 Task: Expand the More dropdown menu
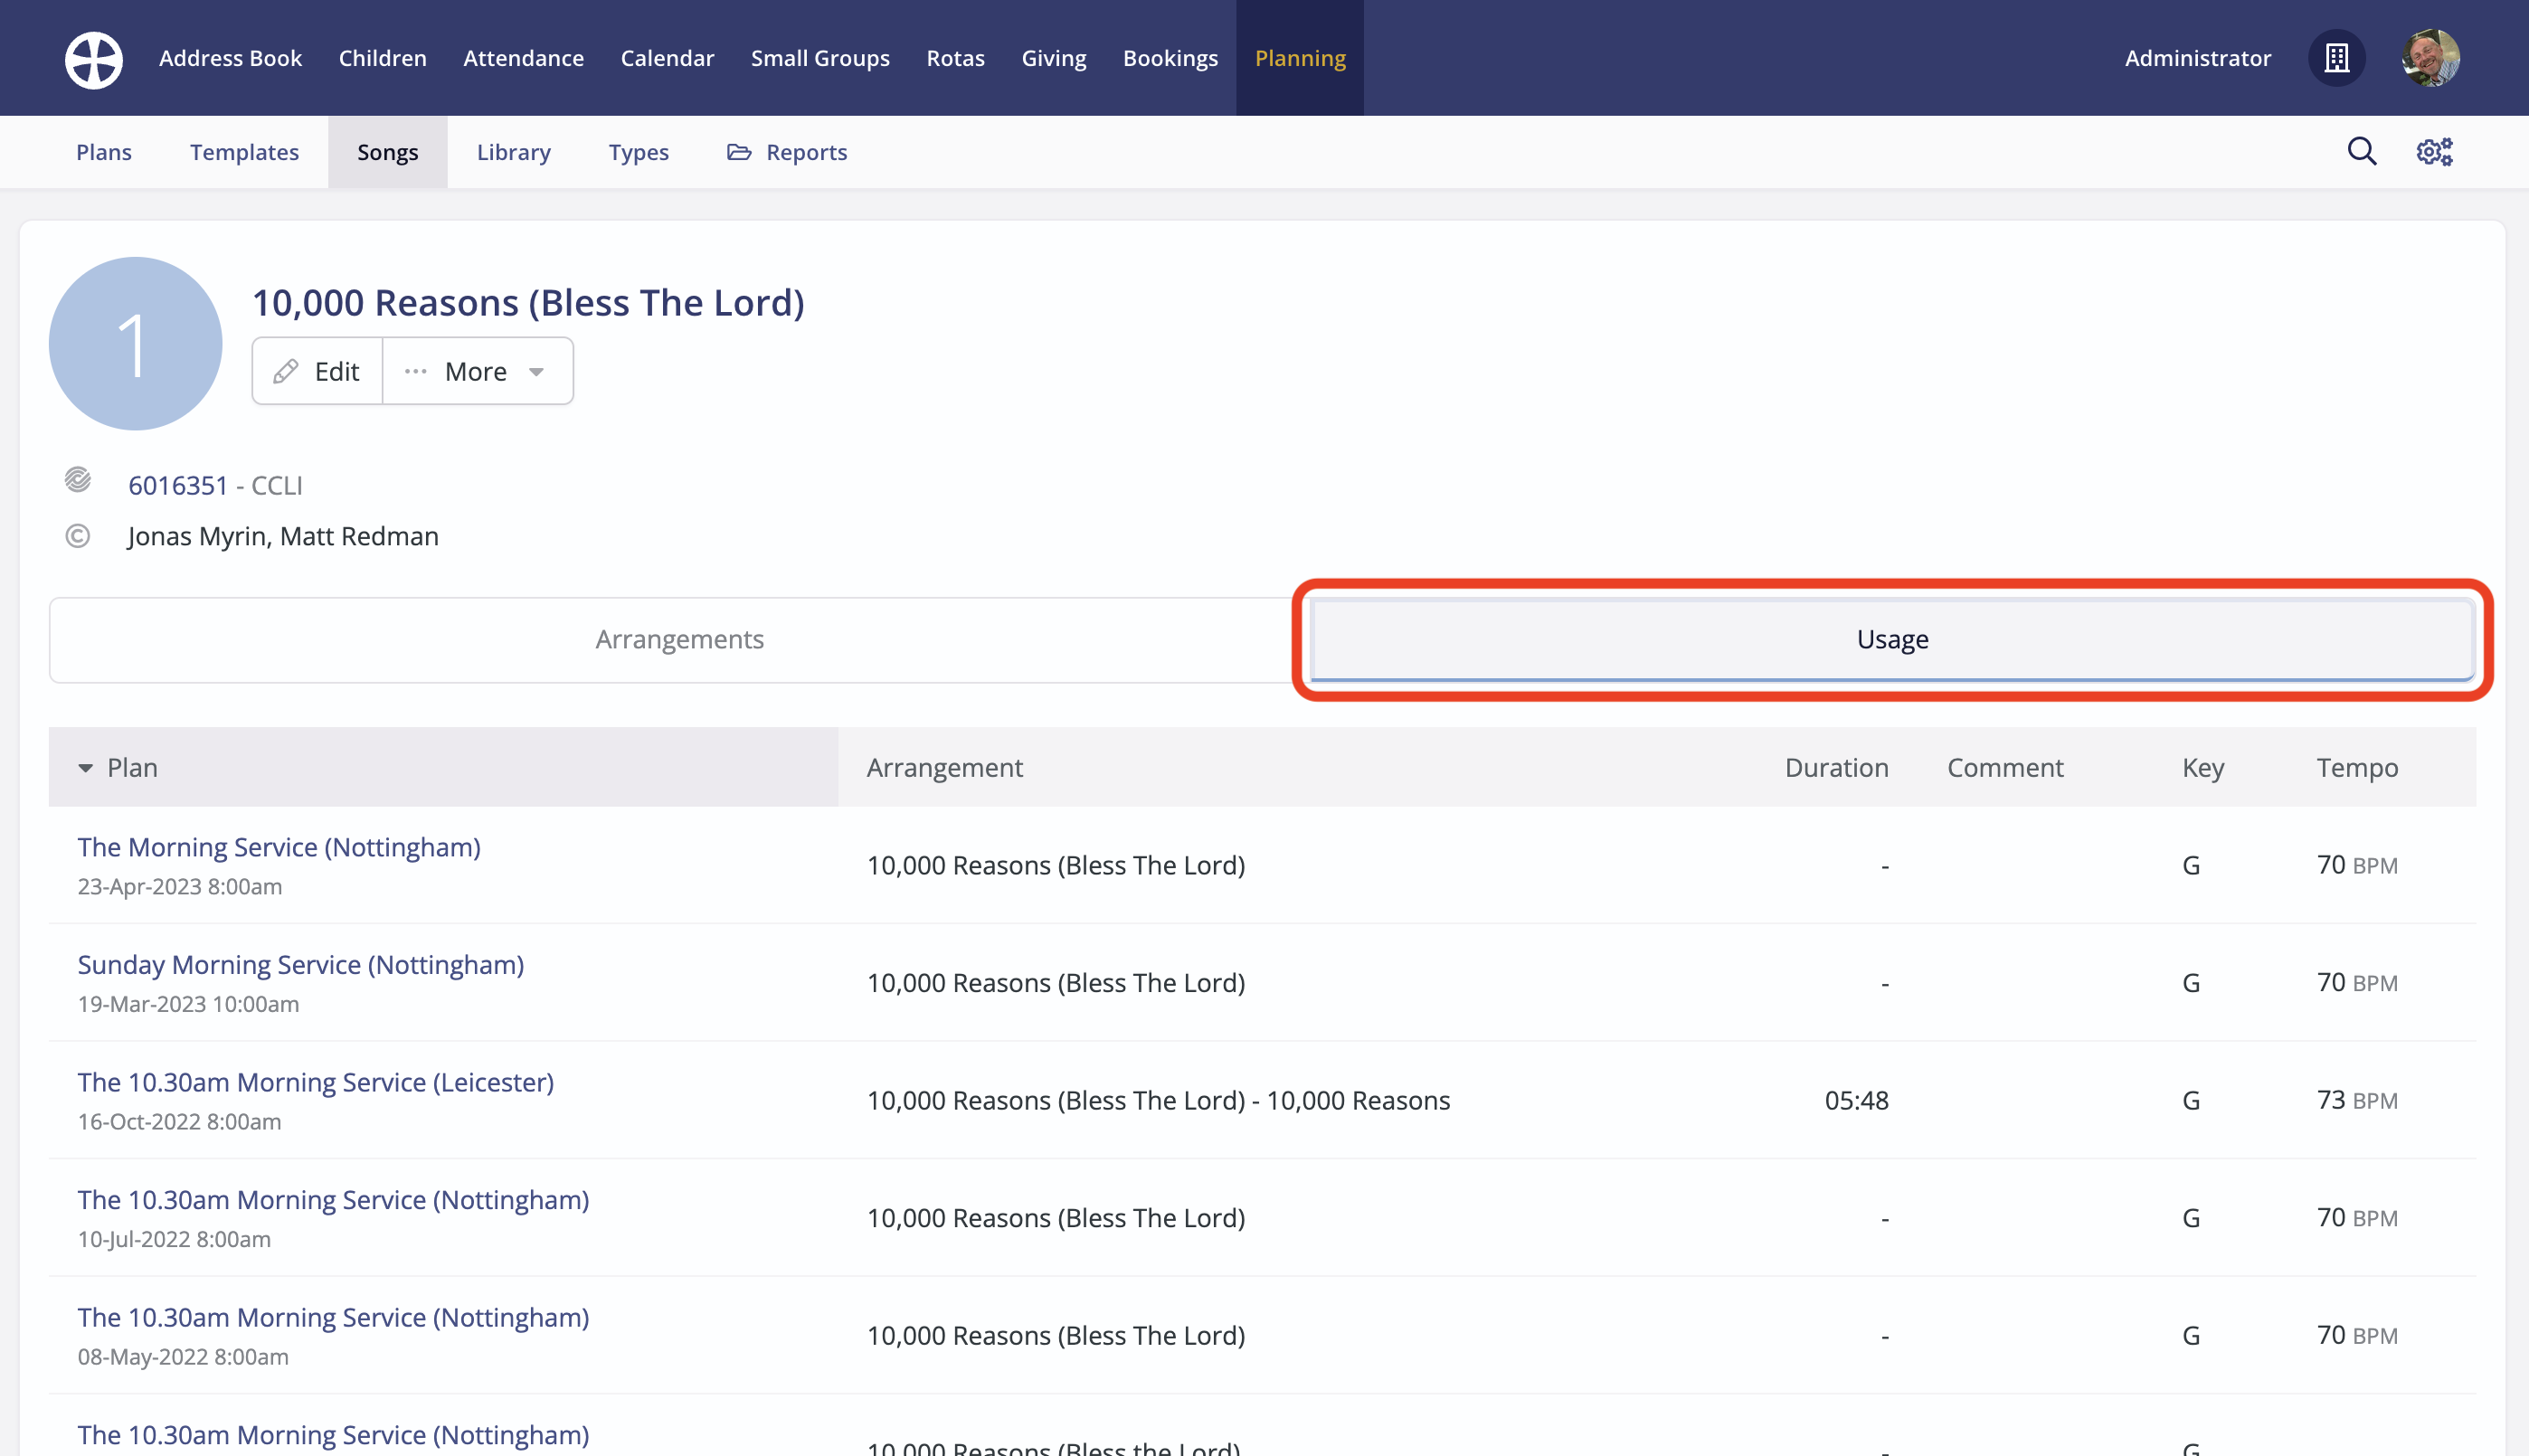477,372
